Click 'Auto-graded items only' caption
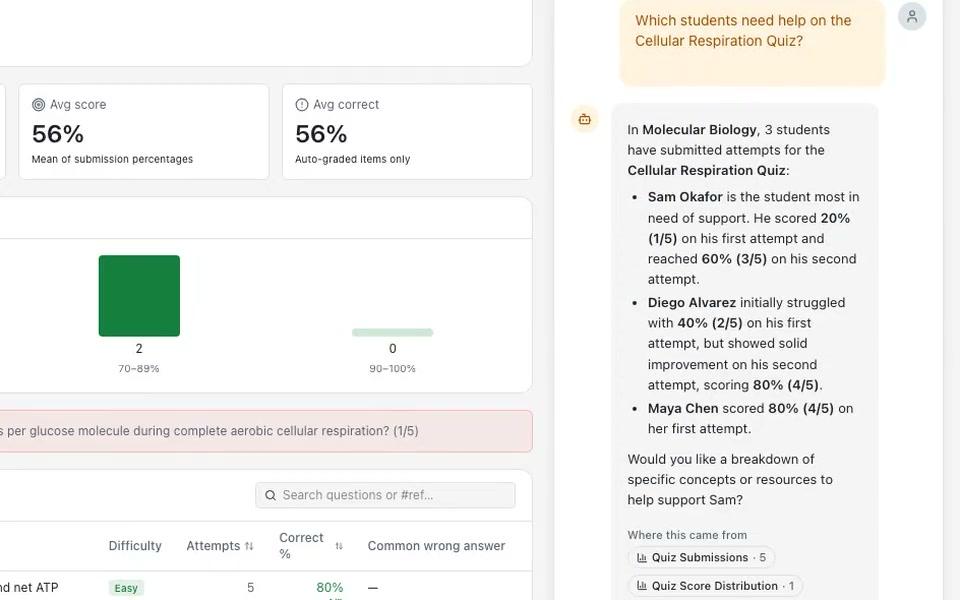The width and height of the screenshot is (960, 600). (x=353, y=159)
